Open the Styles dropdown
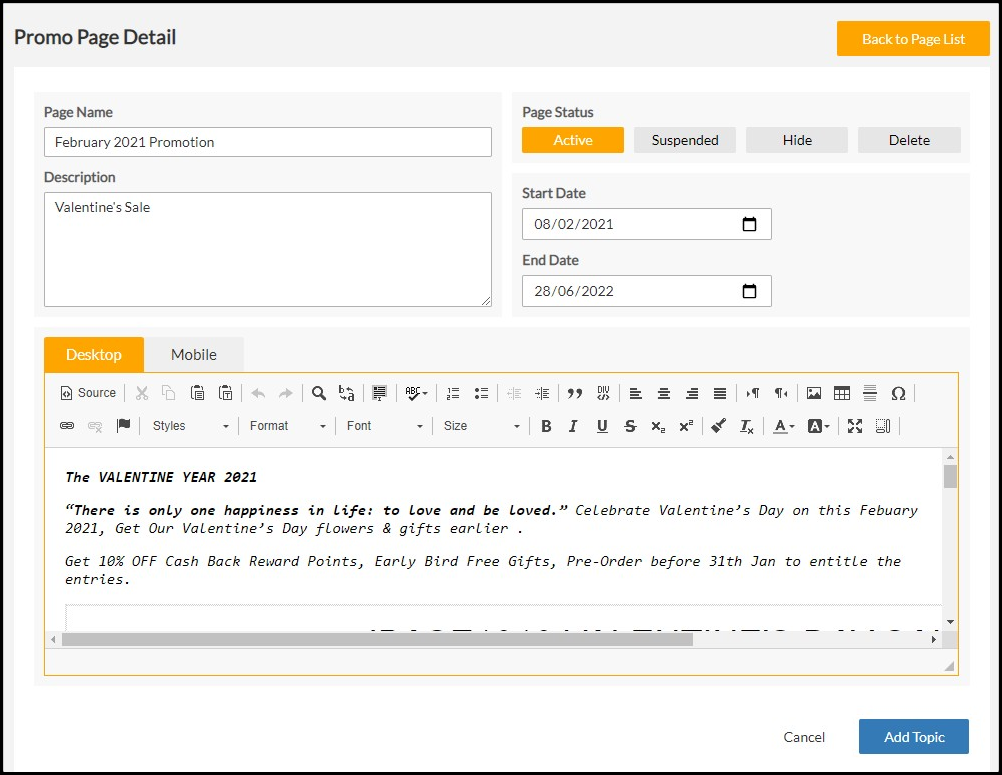1002x775 pixels. (x=190, y=426)
